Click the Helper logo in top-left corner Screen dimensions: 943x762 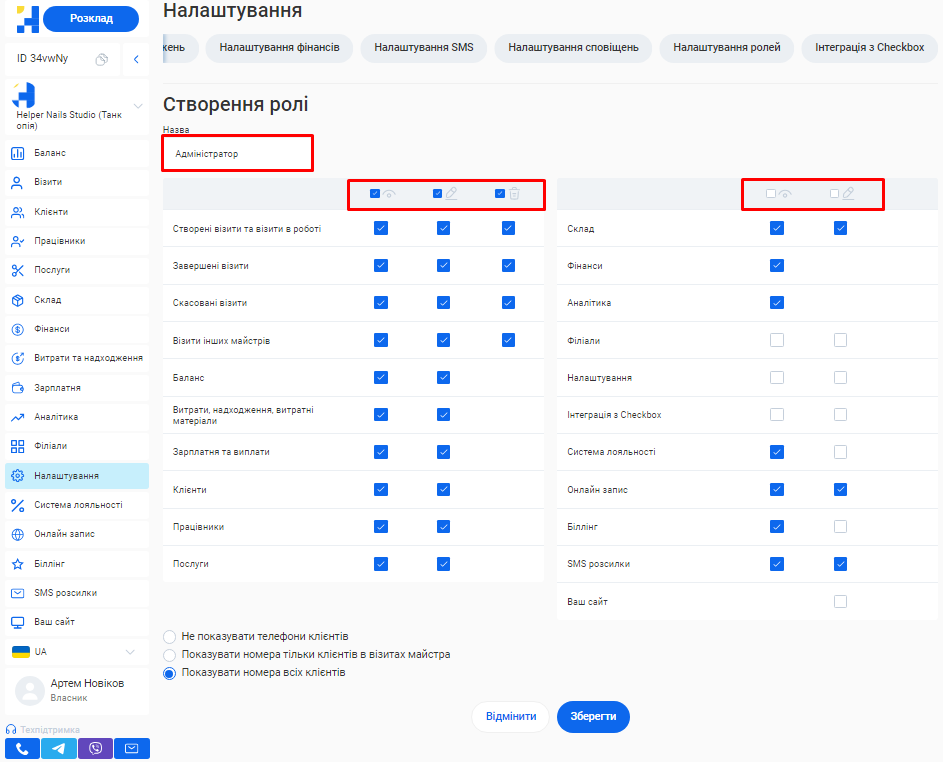point(28,19)
